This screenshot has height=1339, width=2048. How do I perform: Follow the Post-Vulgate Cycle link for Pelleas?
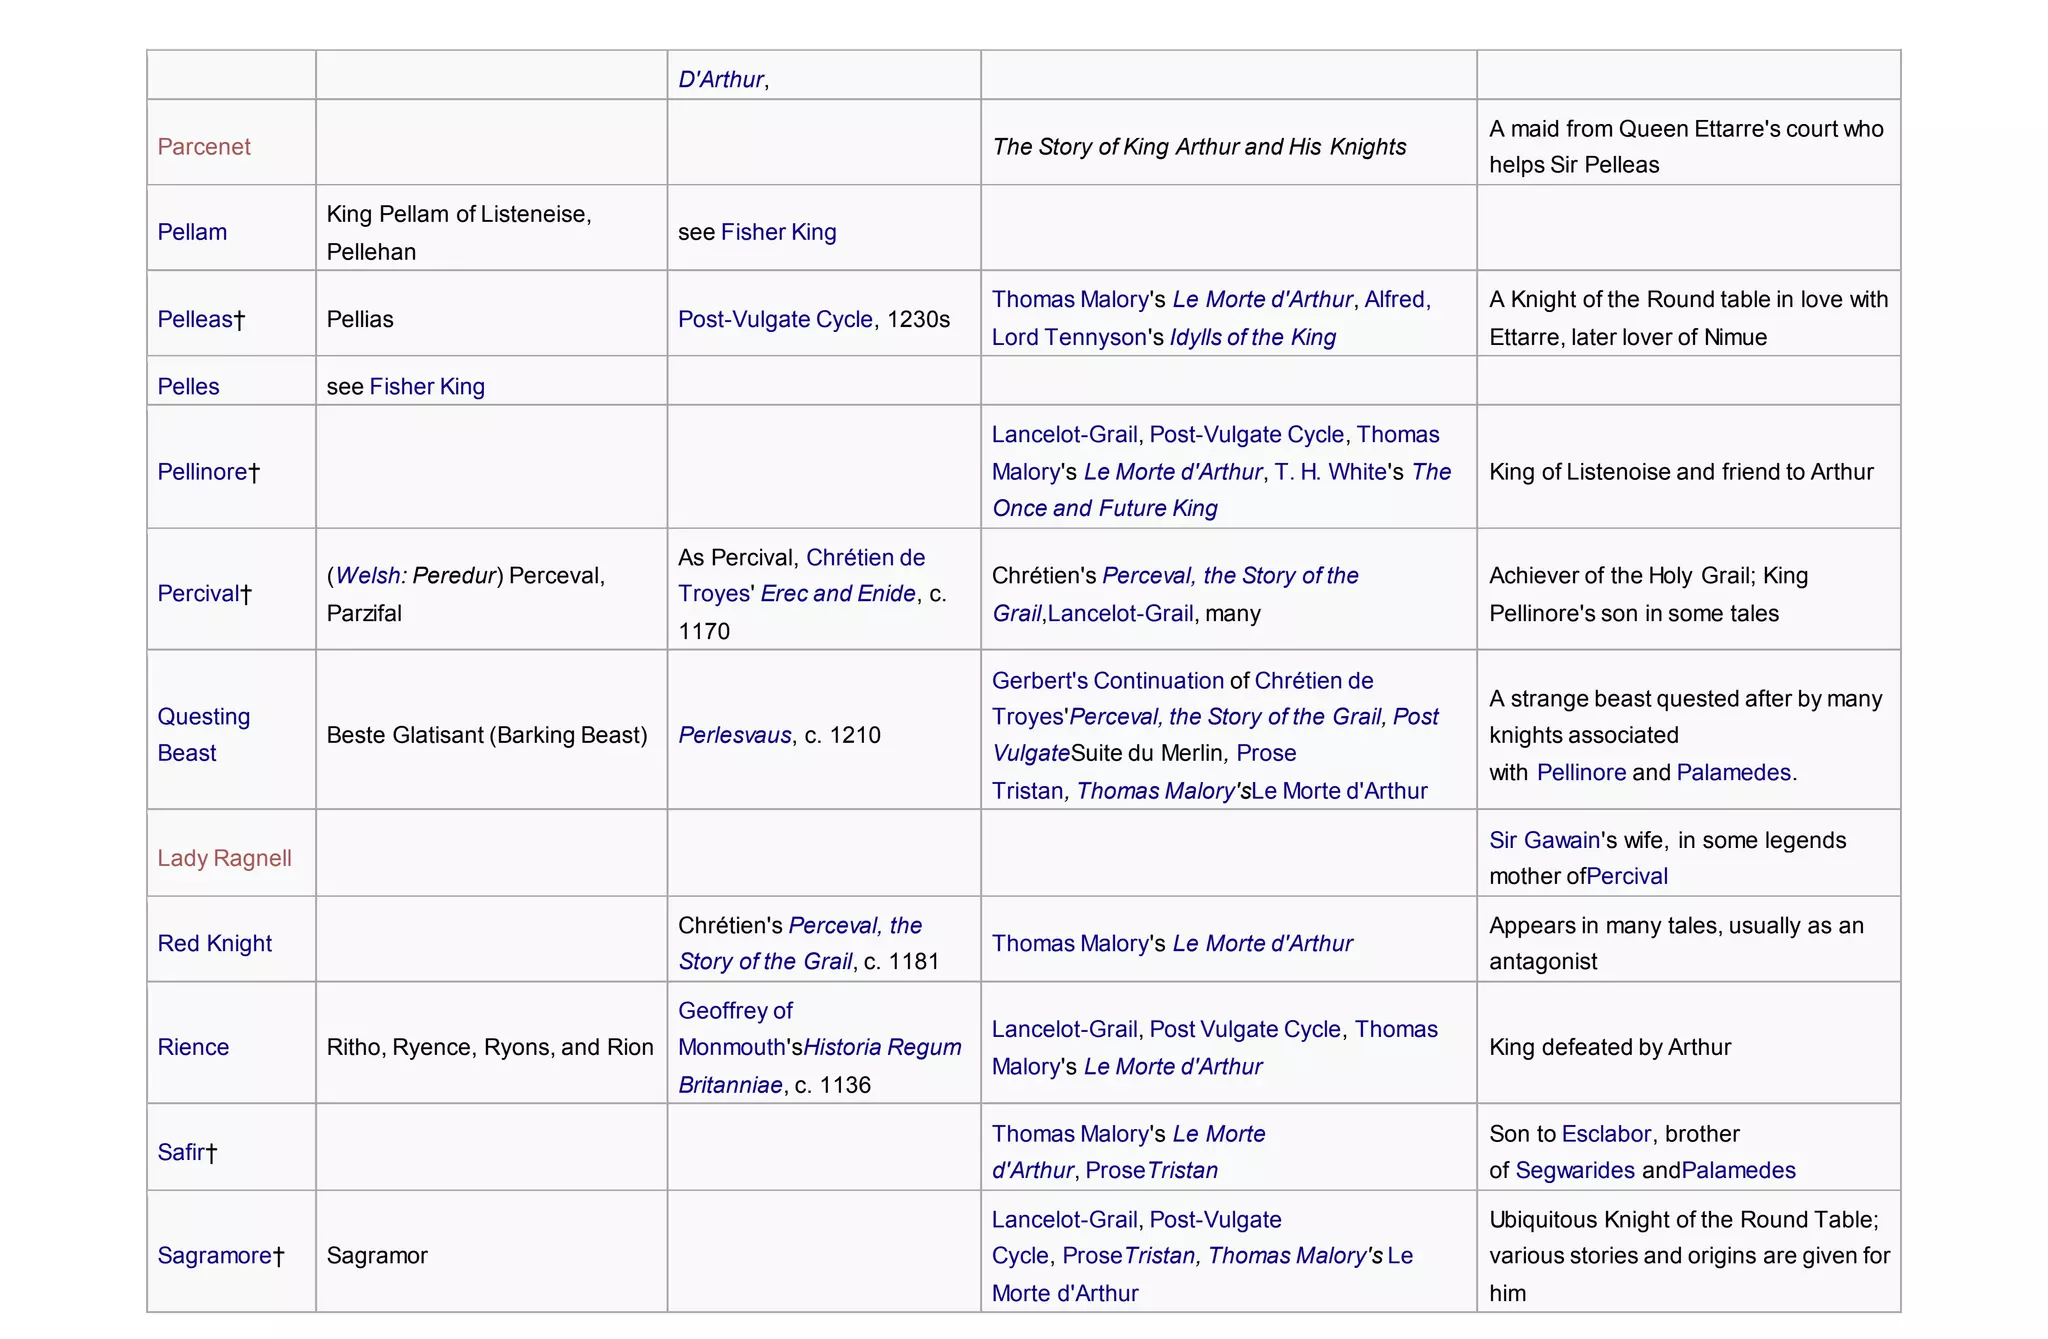click(775, 318)
